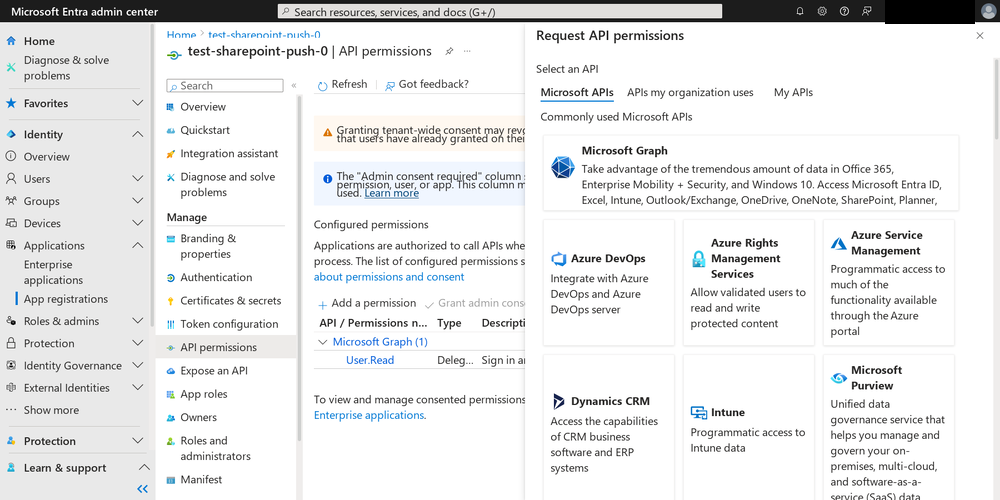The image size is (1000, 500).
Task: Collapse the Identity section chevron
Action: pos(137,135)
